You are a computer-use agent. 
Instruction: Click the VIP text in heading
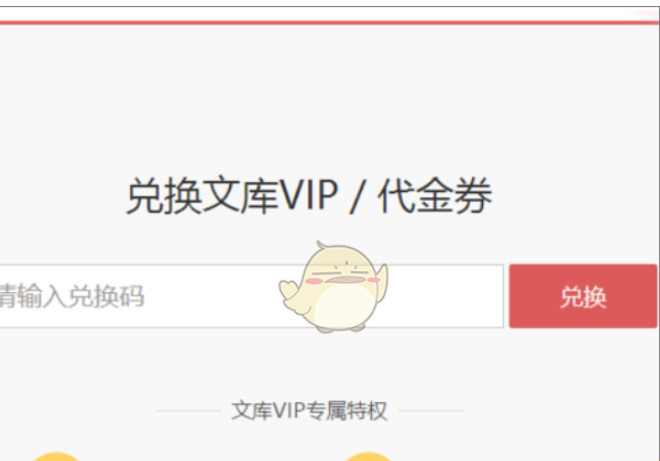tap(309, 195)
